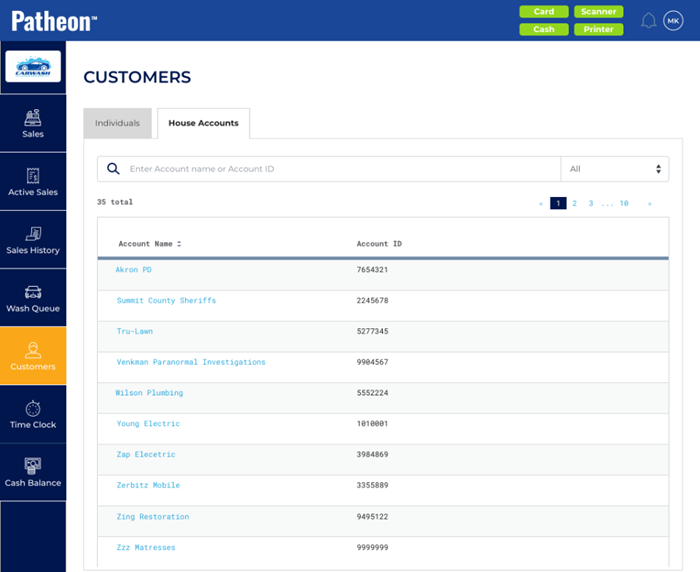Select the Customers sidebar icon
The height and width of the screenshot is (572, 700).
pos(33,349)
